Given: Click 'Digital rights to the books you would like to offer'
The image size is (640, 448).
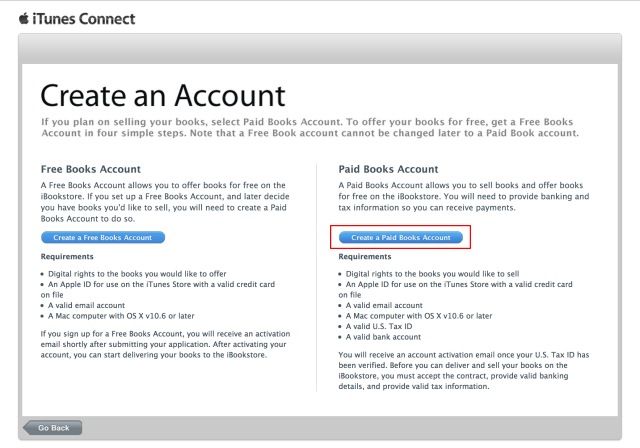Looking at the screenshot, I should point(137,274).
